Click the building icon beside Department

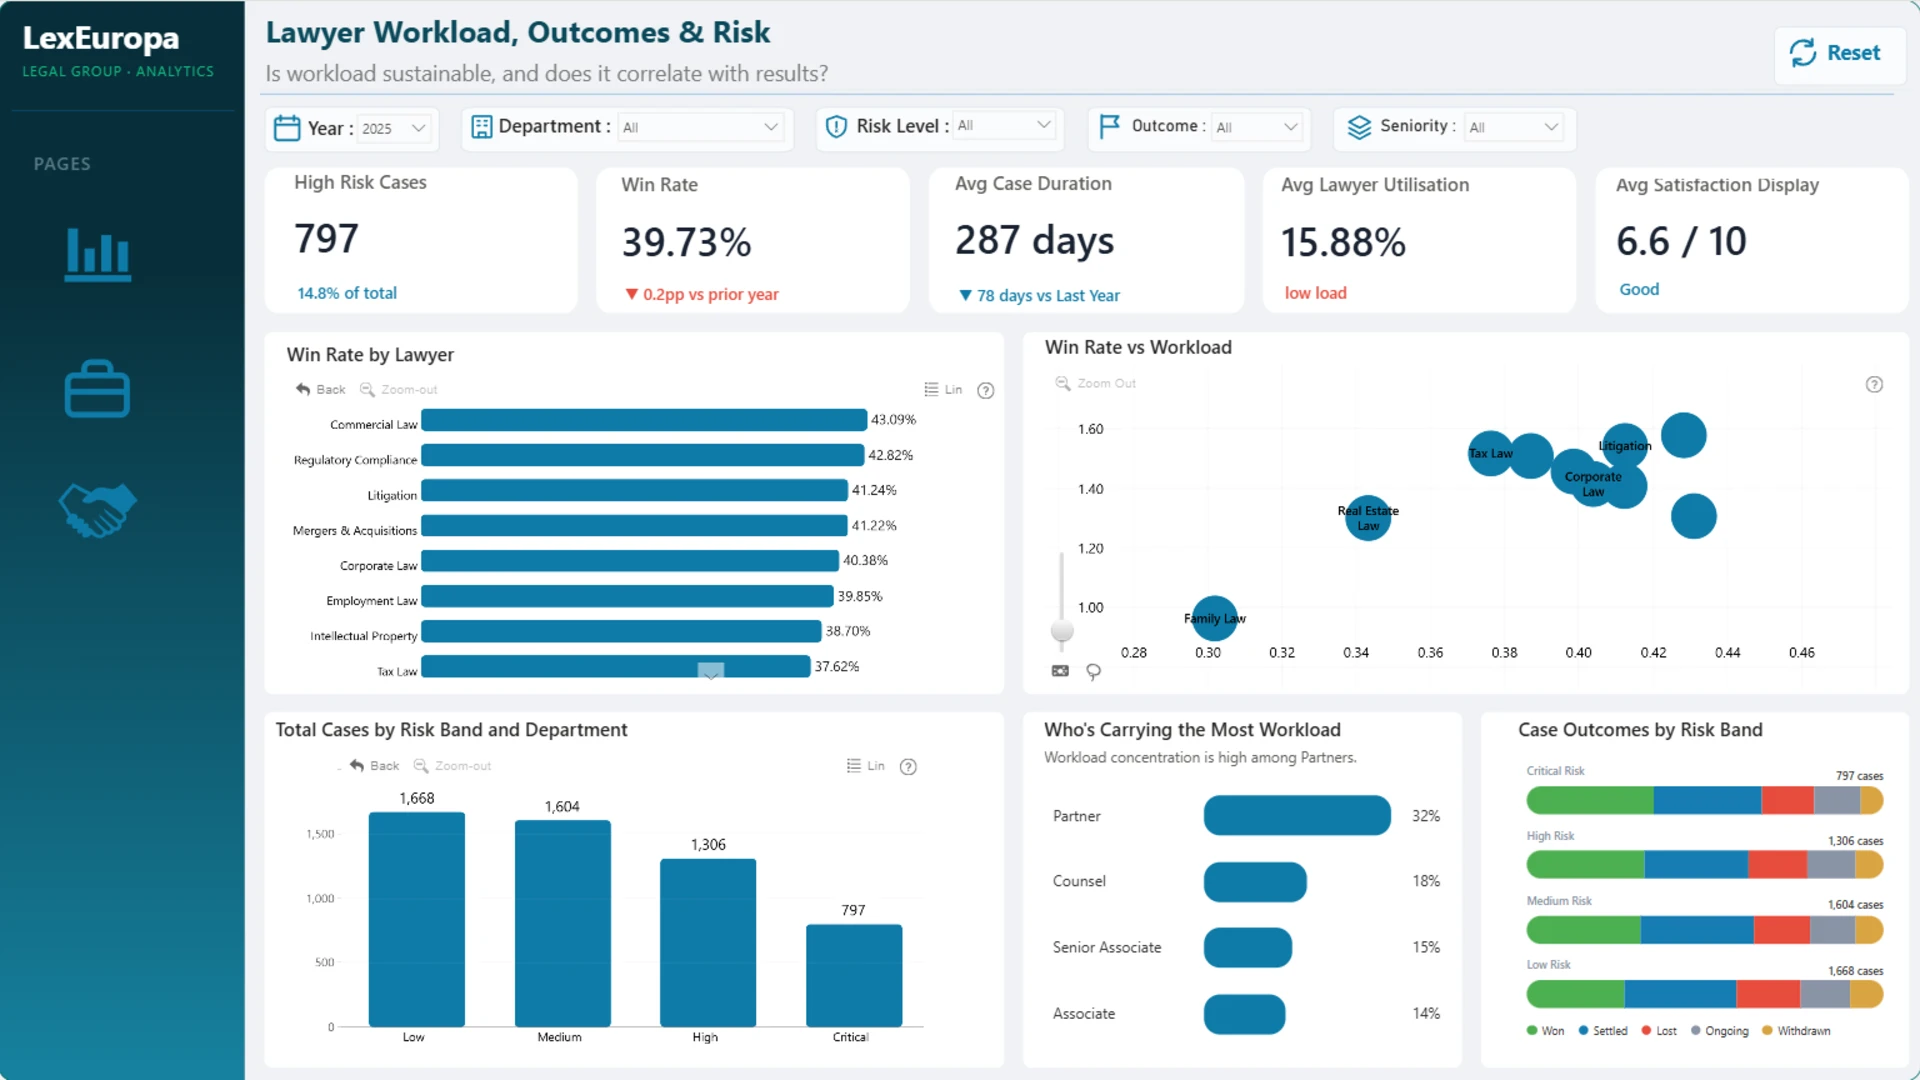tap(482, 127)
